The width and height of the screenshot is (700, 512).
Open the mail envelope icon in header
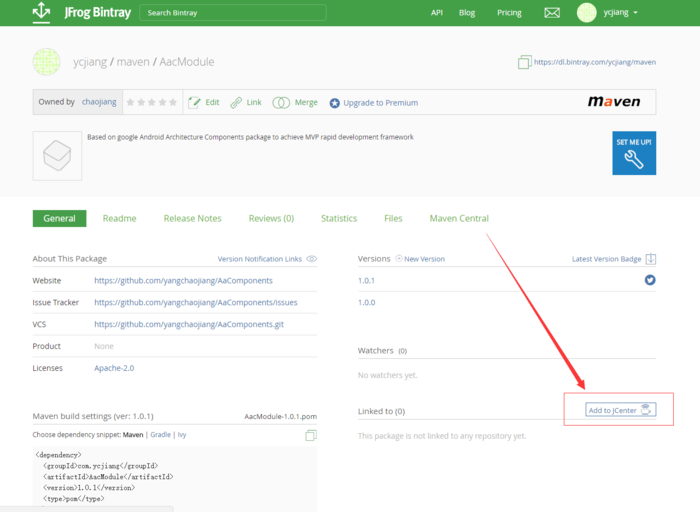coord(552,12)
